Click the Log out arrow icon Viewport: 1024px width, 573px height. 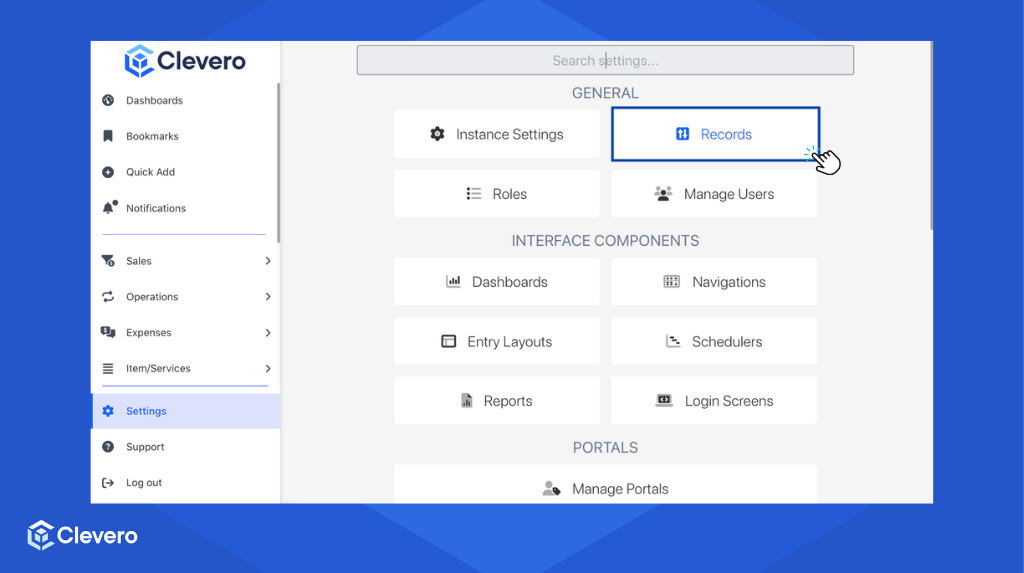pos(108,483)
